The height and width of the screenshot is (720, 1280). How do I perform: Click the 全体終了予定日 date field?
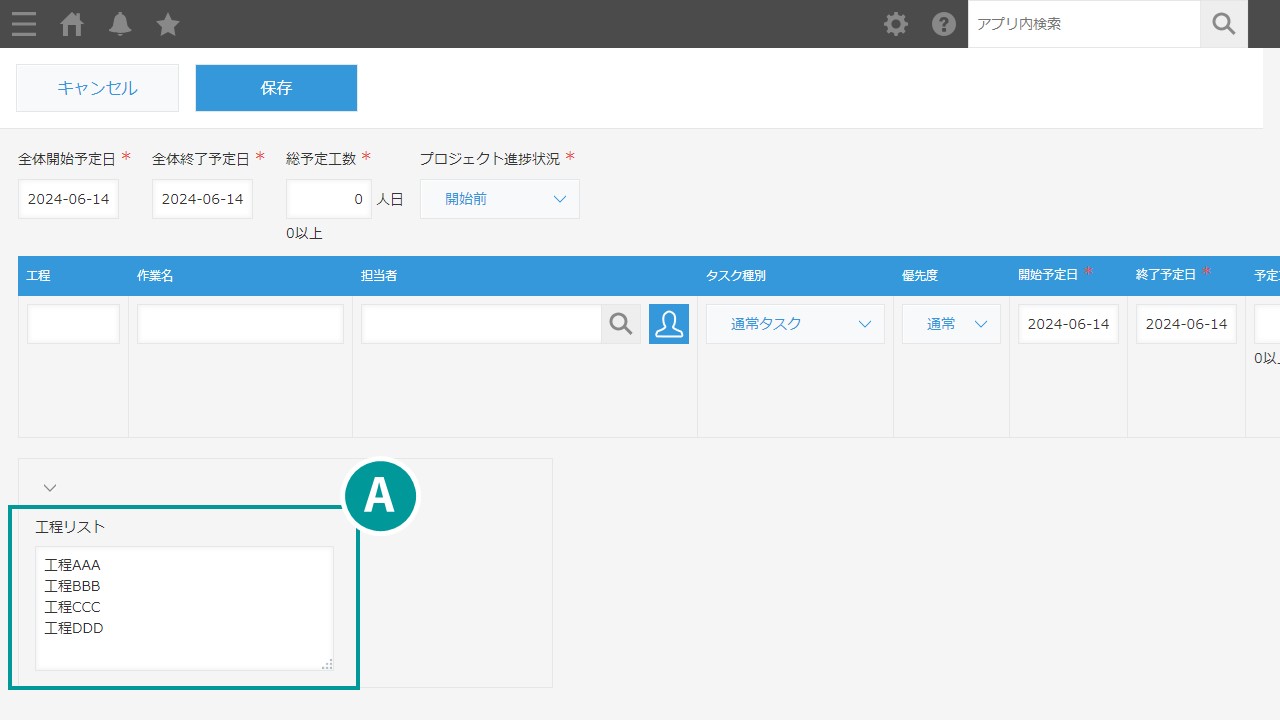coord(202,199)
